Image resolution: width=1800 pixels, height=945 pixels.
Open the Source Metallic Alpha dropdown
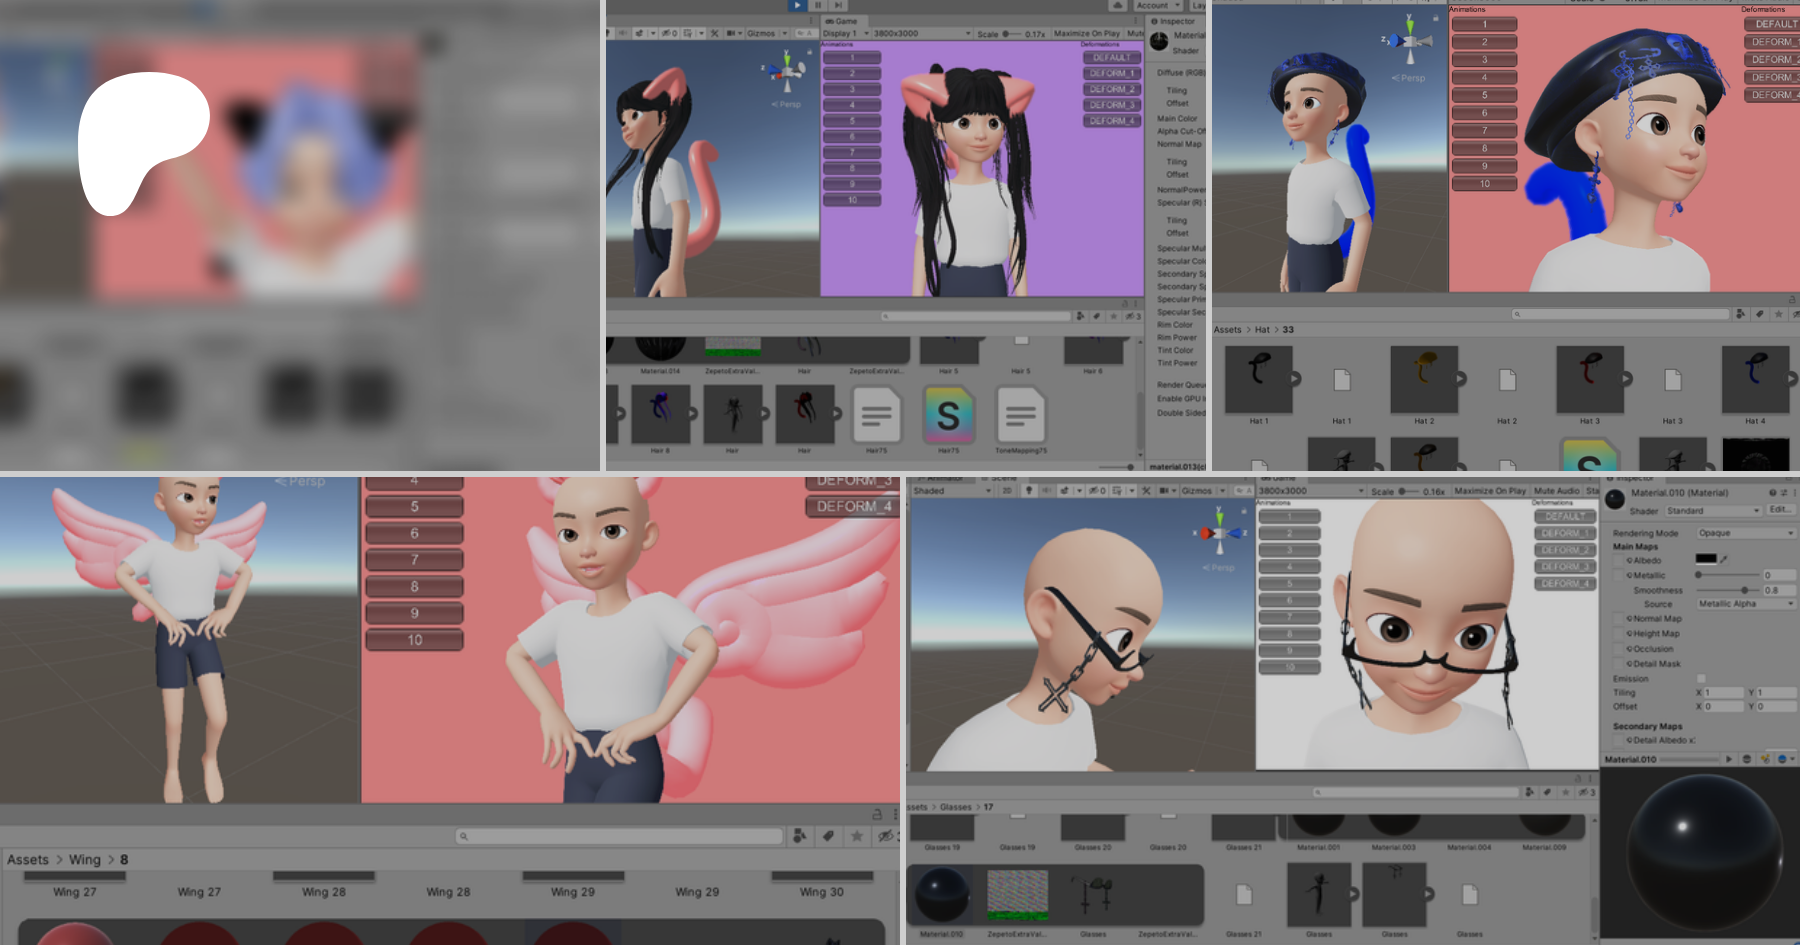(1745, 604)
